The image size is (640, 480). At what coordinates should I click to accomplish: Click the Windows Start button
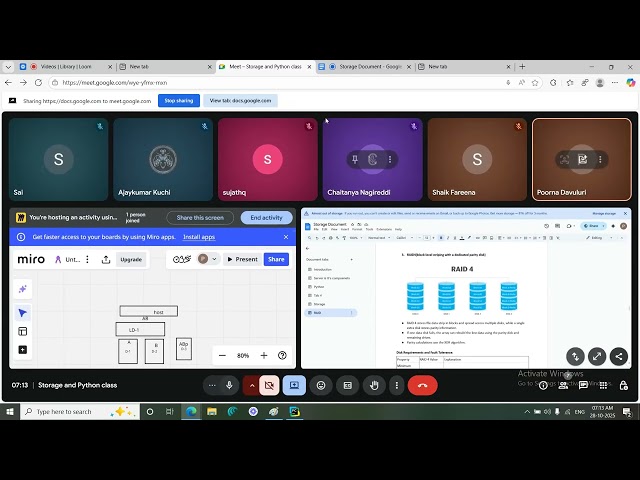(10, 412)
